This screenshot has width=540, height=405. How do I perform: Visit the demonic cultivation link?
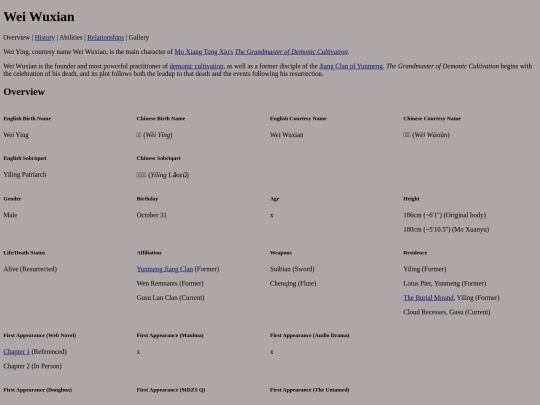point(196,66)
